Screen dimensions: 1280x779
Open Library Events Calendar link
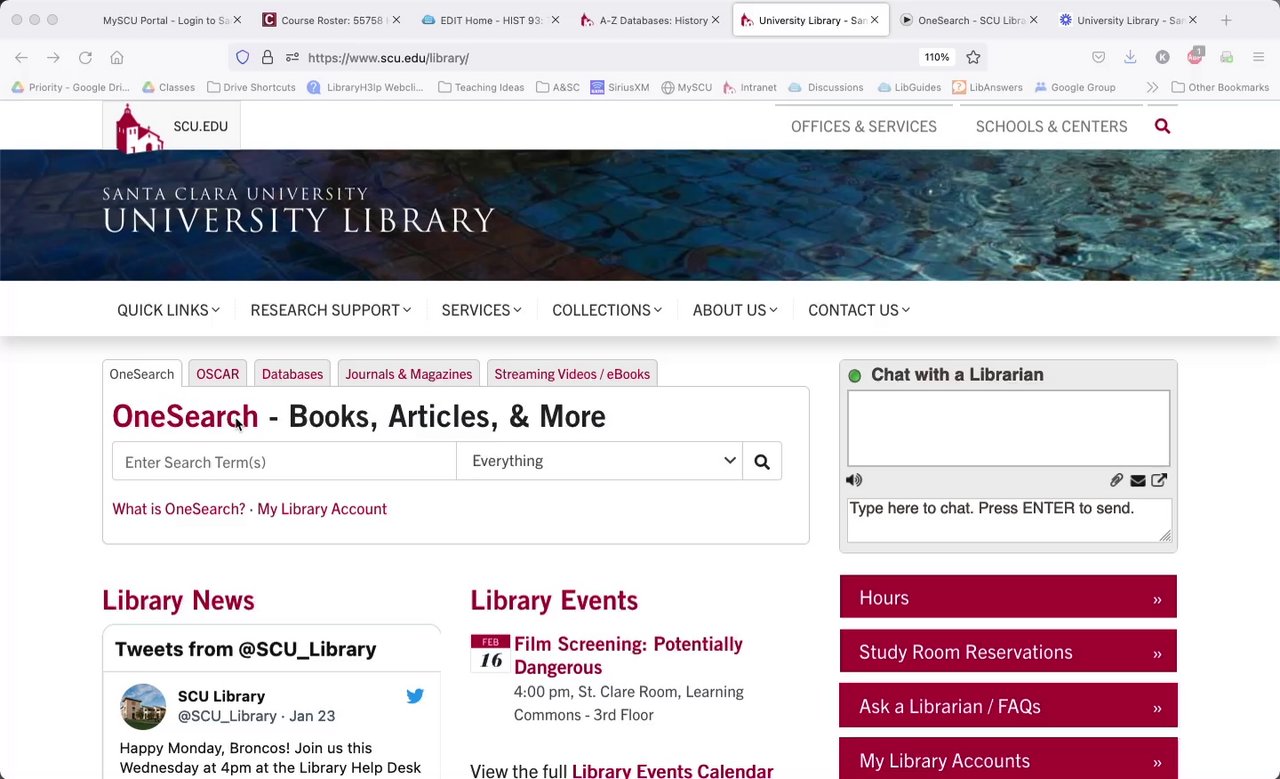pyautogui.click(x=672, y=770)
